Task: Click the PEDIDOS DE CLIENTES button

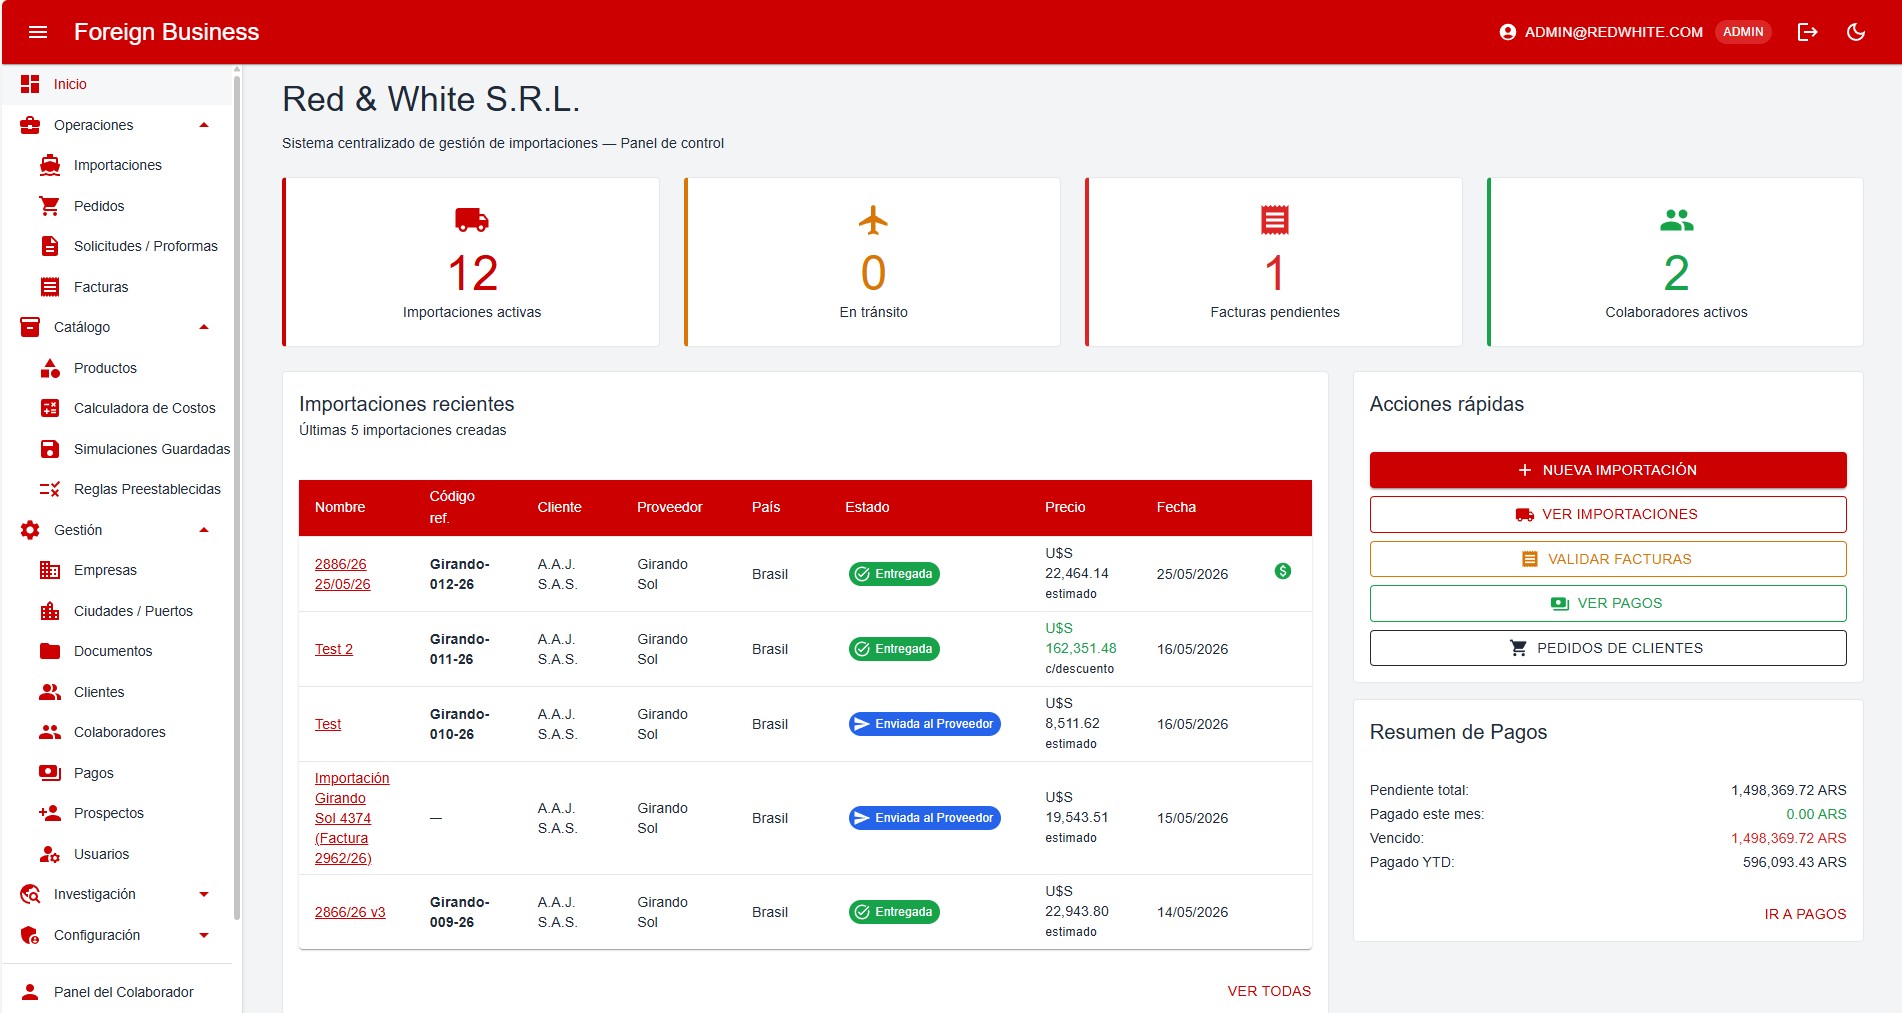Action: (1608, 648)
